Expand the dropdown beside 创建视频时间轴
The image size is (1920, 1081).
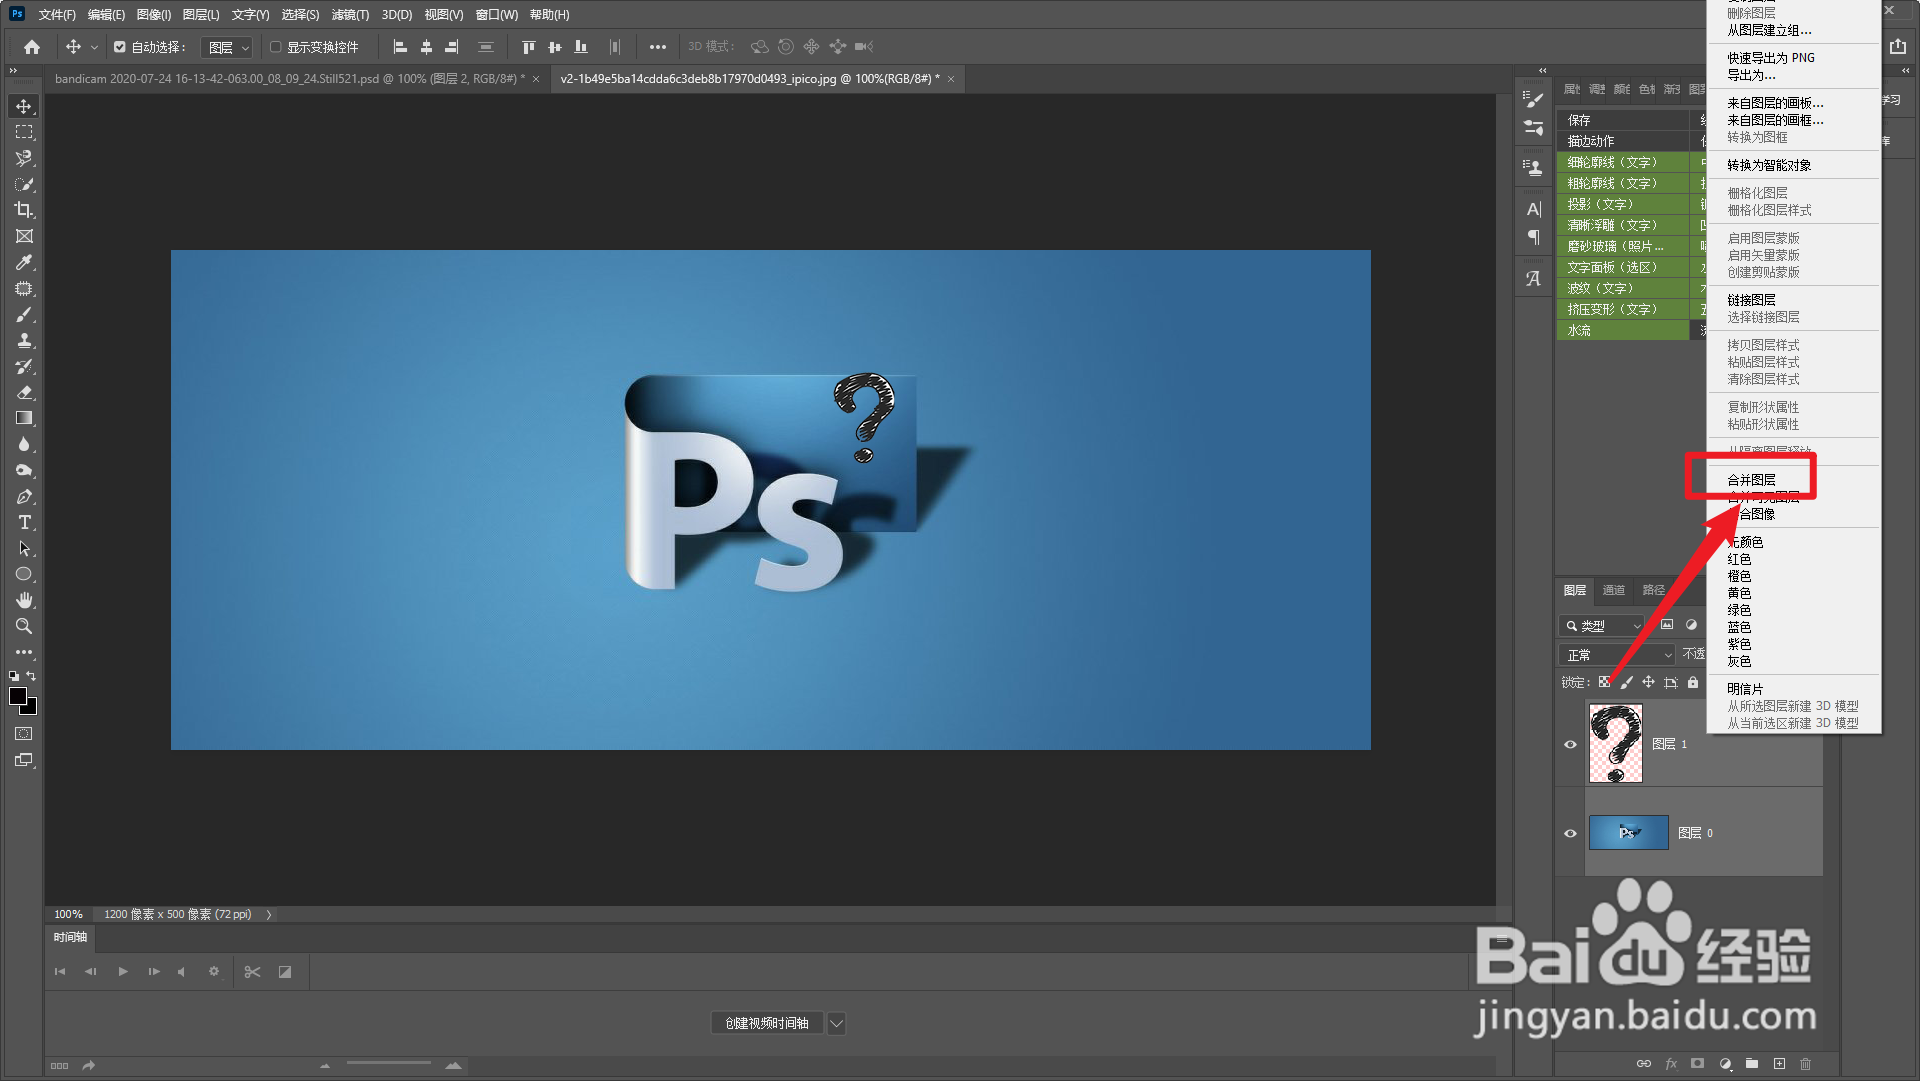point(837,1023)
